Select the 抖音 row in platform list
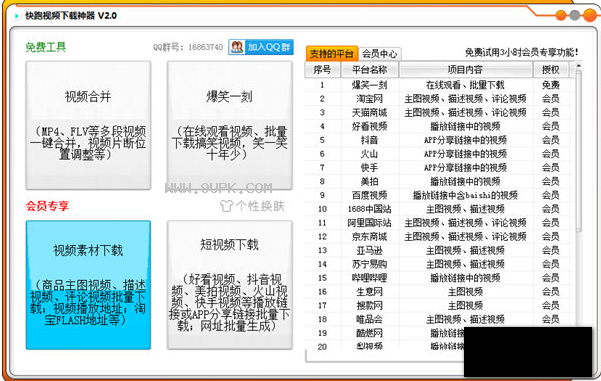 (437, 140)
